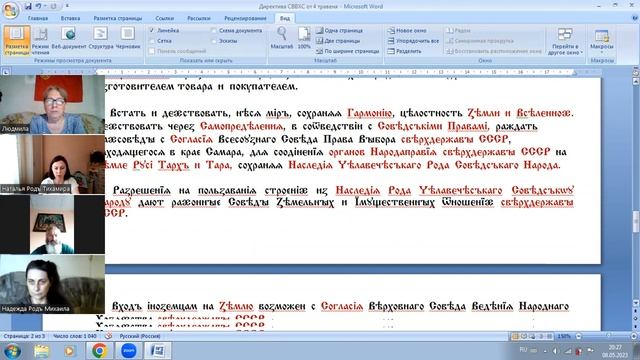Switch to Веб-документ view
Viewport: 640px width, 360px height.
(x=69, y=39)
